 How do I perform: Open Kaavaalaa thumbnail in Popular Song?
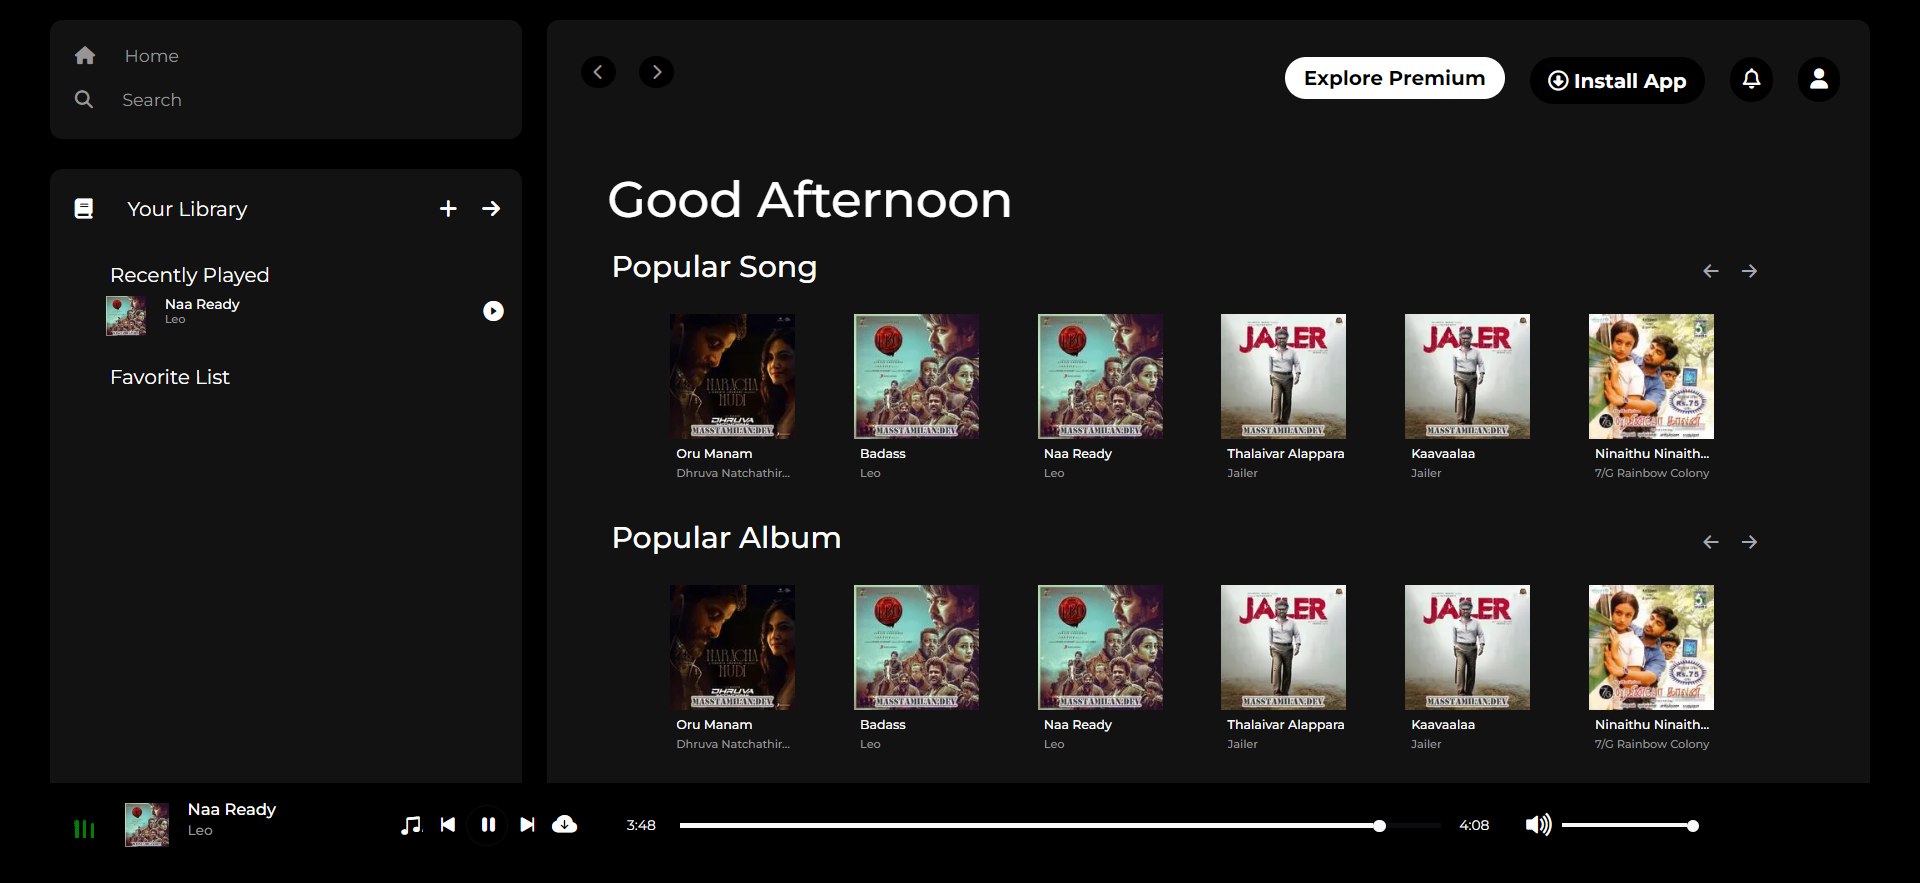click(x=1467, y=377)
